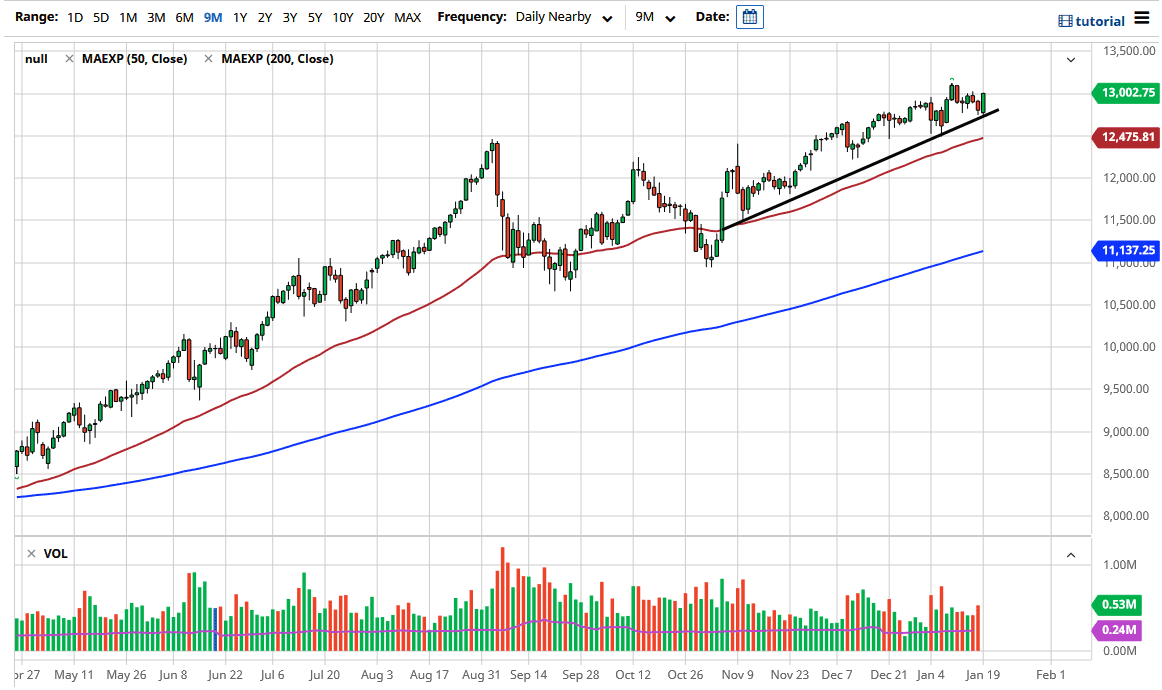1162x690 pixels.
Task: Collapse the main price chart panel
Action: pyautogui.click(x=1070, y=59)
